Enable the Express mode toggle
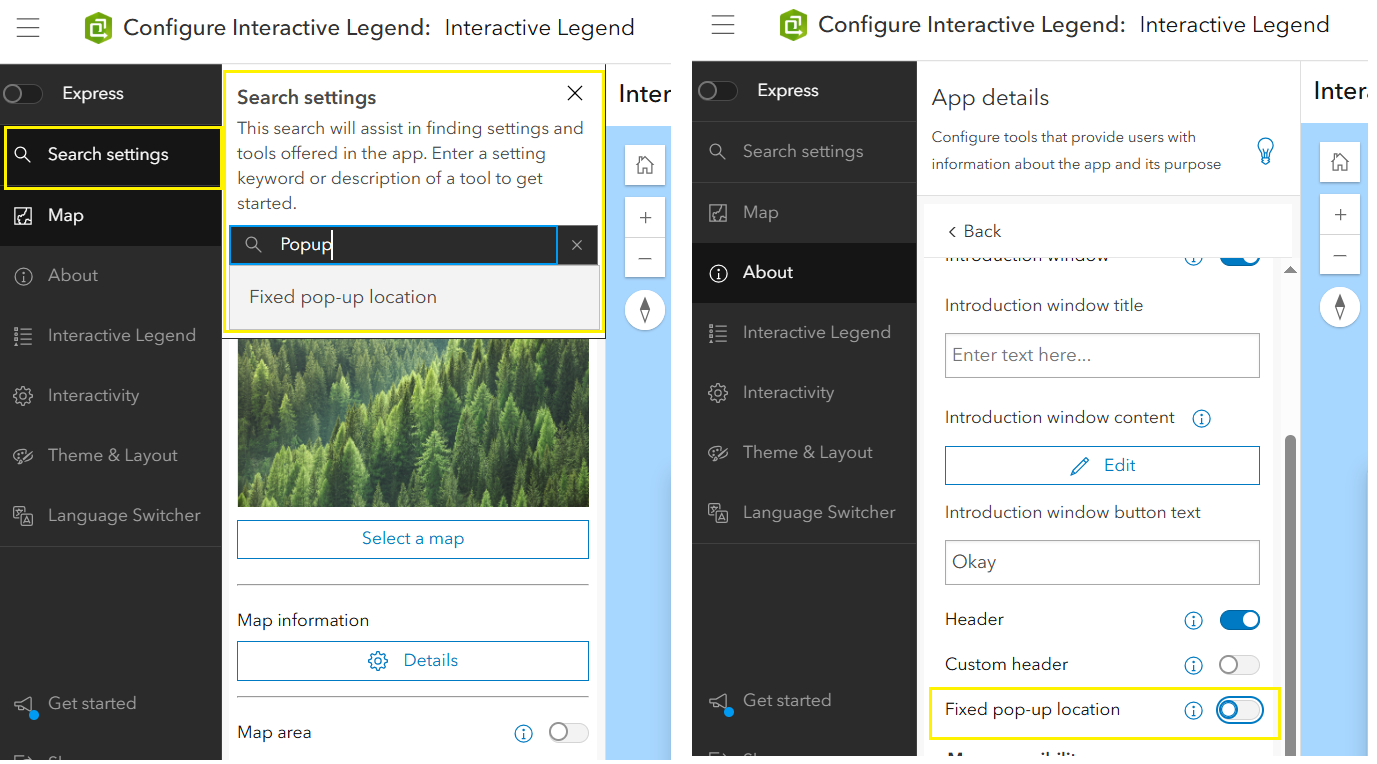1377x764 pixels. (x=22, y=91)
